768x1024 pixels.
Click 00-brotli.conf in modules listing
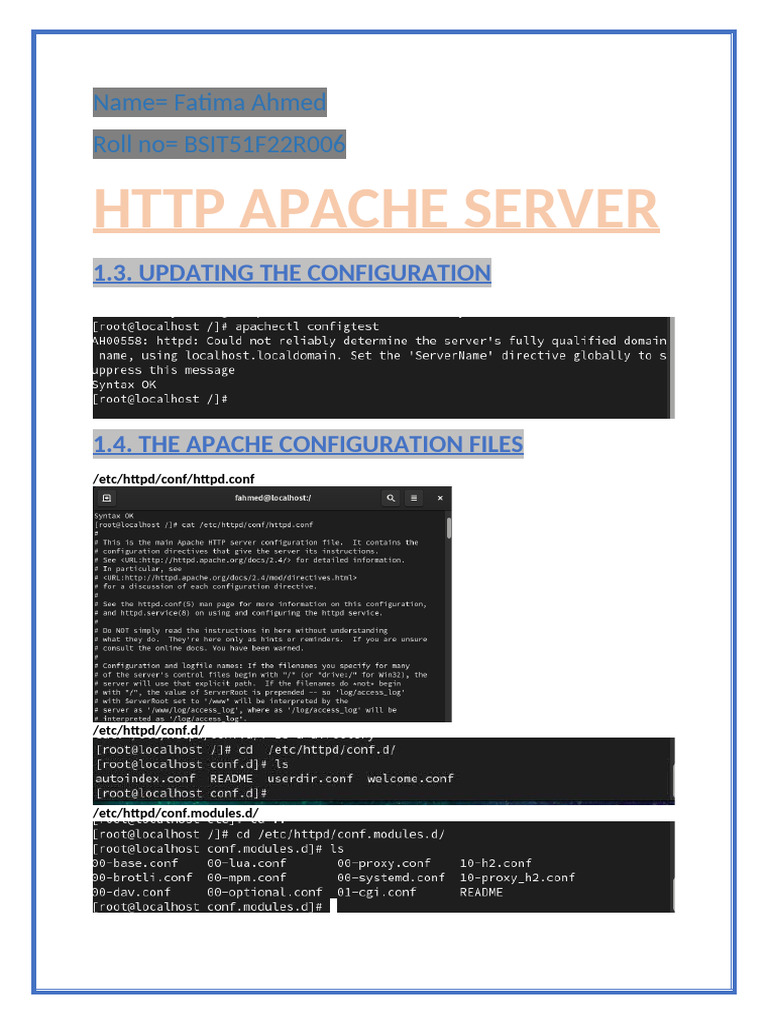tap(142, 878)
